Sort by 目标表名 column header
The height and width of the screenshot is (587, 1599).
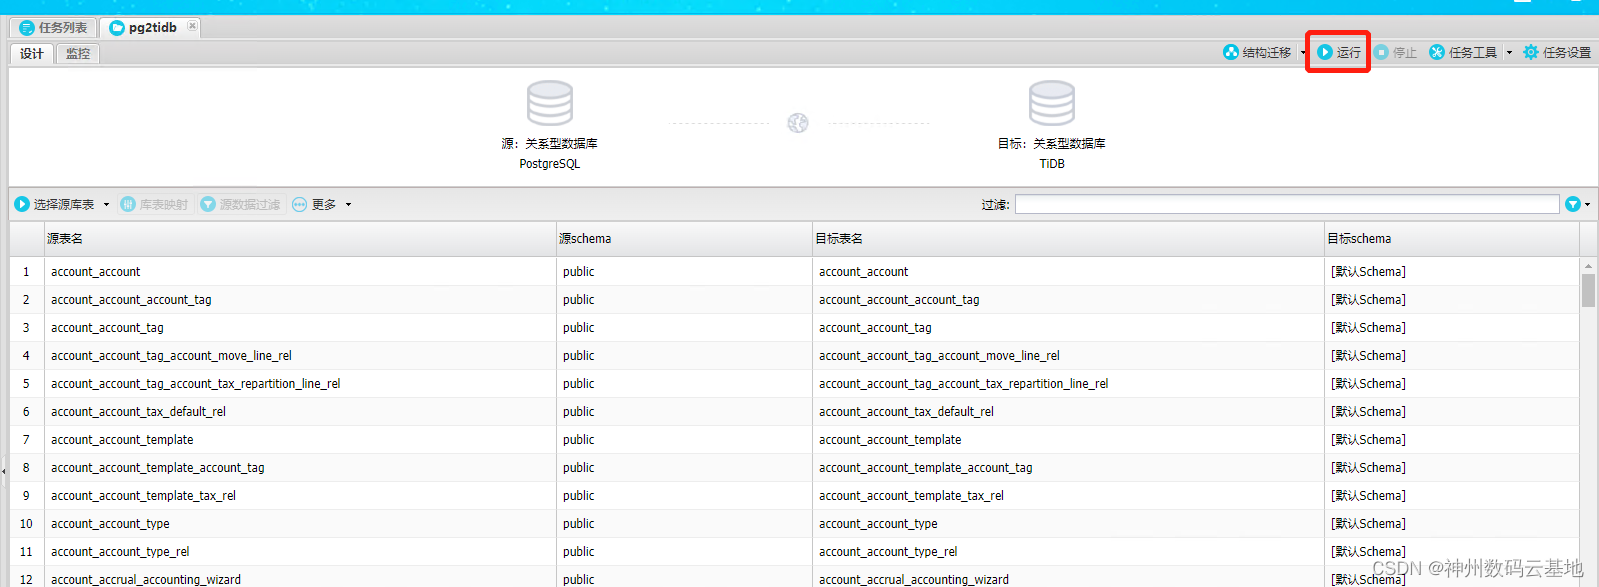(x=1068, y=239)
